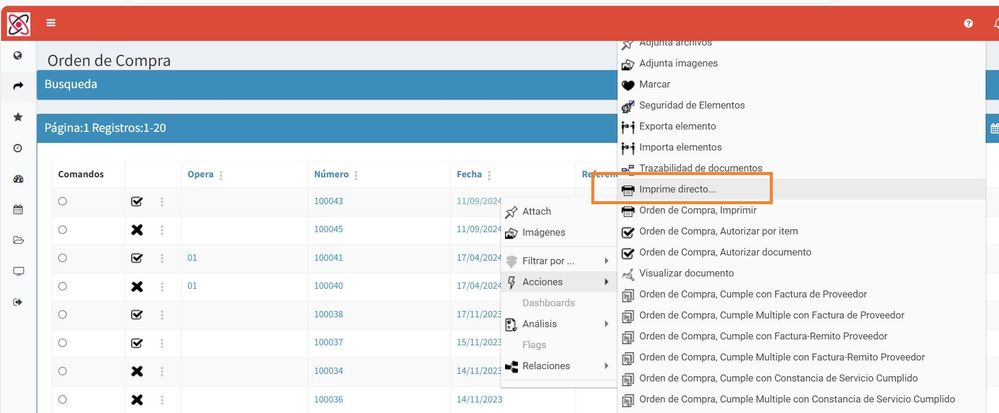Select radio button for order 100045
The height and width of the screenshot is (413, 999).
click(62, 229)
